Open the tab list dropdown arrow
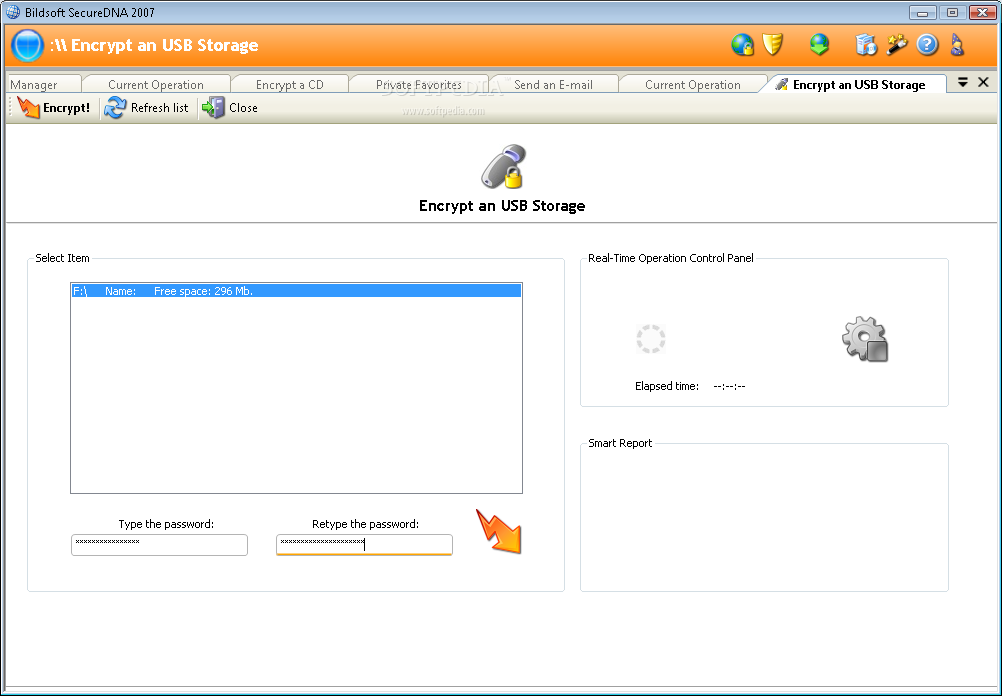This screenshot has height=696, width=1002. (963, 82)
